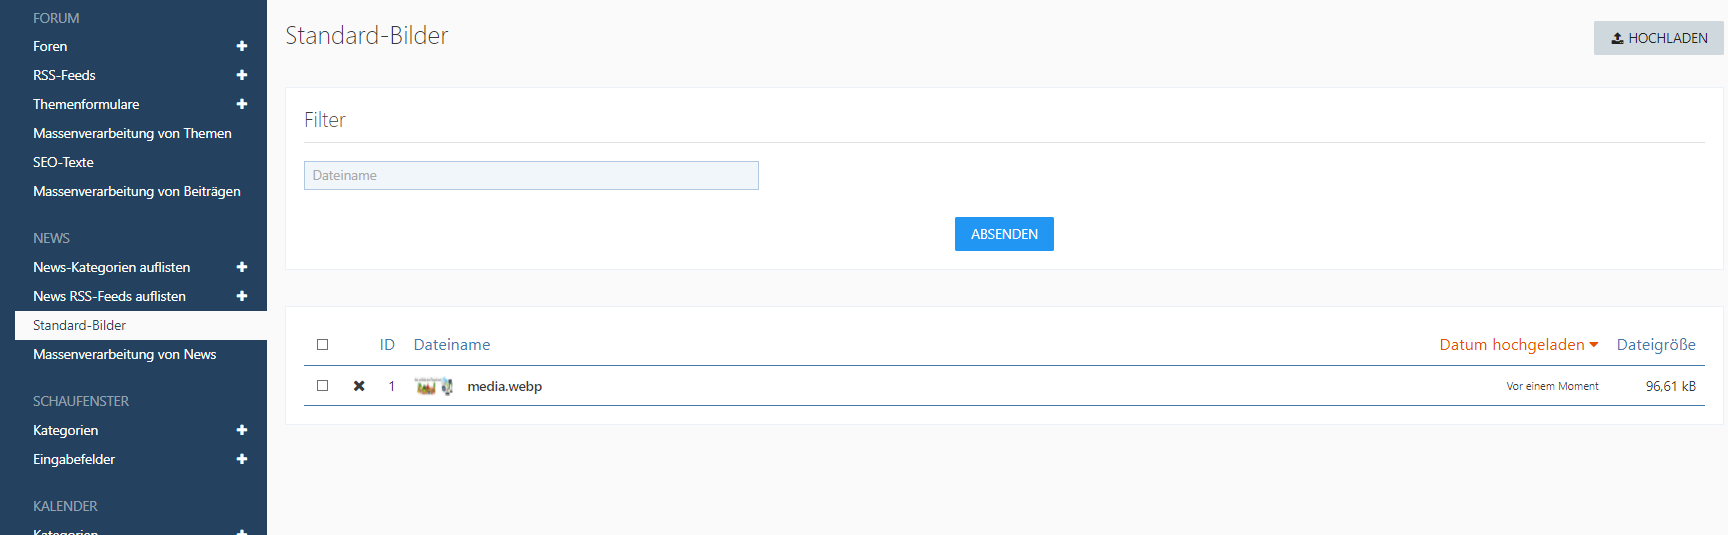Click plus icon next to News-Kategorien auflisten
Screen dimensions: 1728x535
coord(242,267)
